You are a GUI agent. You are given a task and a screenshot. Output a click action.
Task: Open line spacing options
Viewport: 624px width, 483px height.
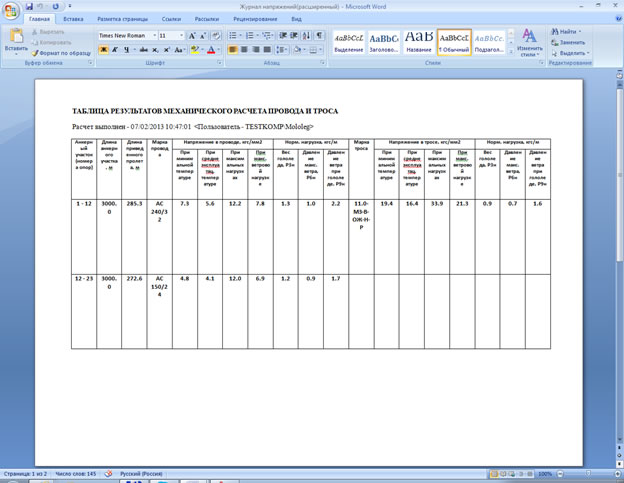click(x=282, y=50)
